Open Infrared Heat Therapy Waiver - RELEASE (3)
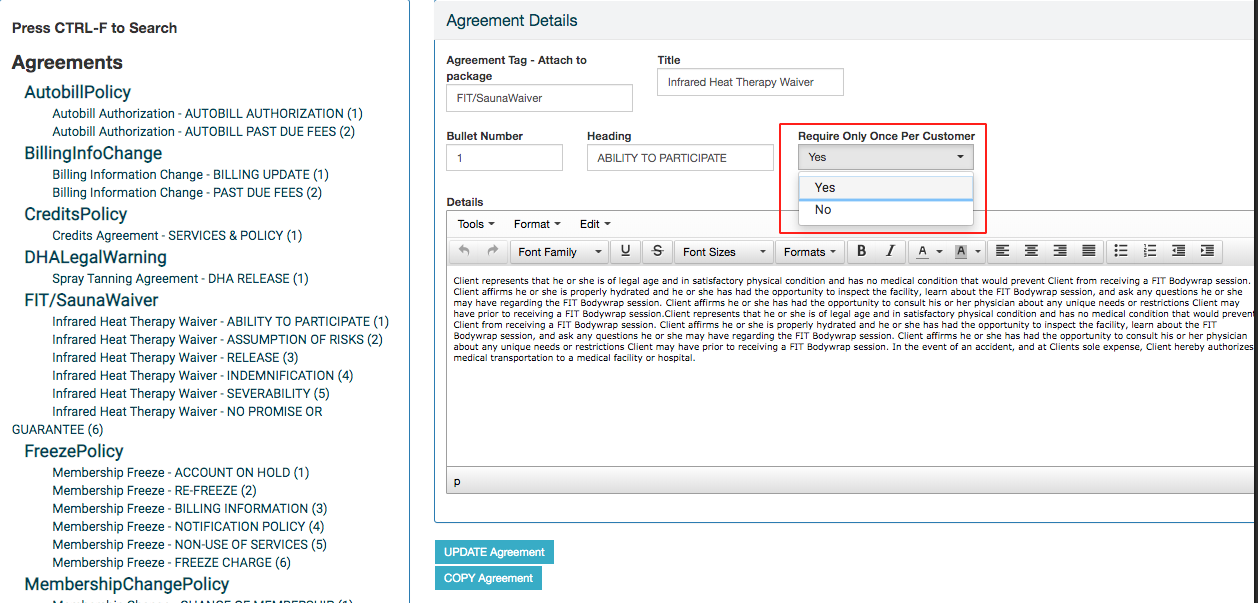This screenshot has height=603, width=1258. pyautogui.click(x=175, y=358)
